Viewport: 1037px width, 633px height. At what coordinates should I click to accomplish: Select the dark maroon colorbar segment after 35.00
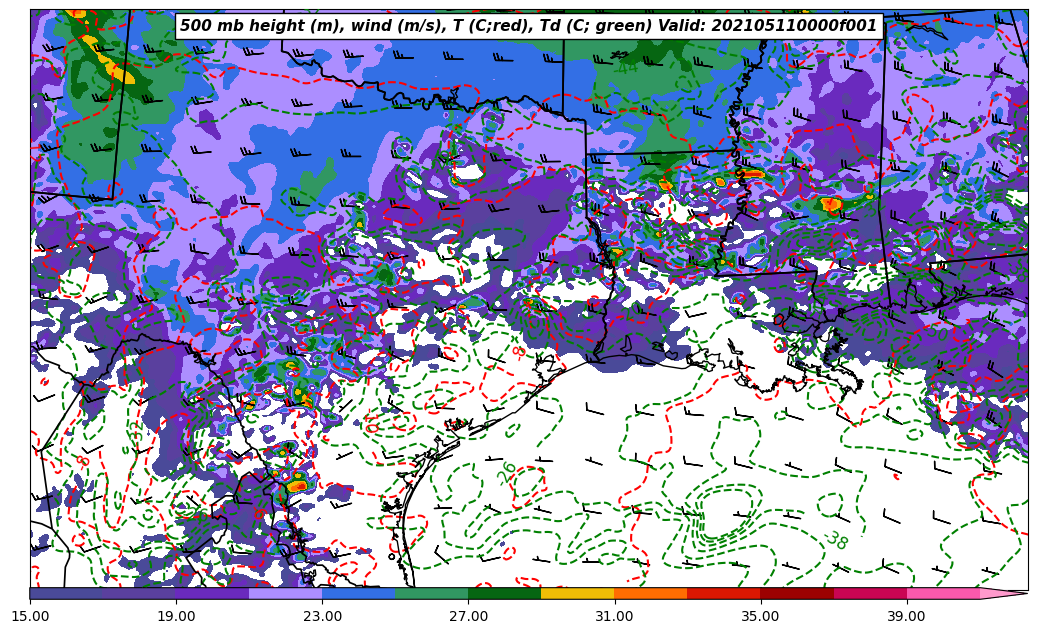point(797,593)
